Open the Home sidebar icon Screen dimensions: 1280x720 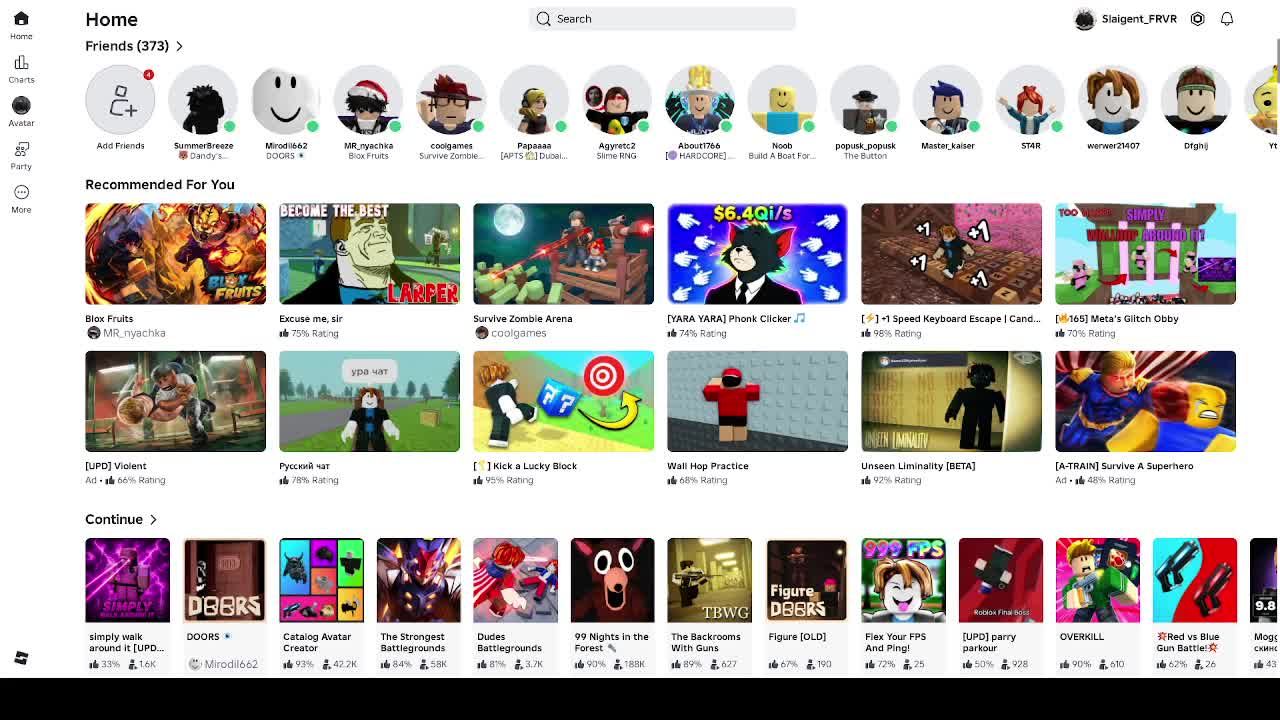point(21,19)
